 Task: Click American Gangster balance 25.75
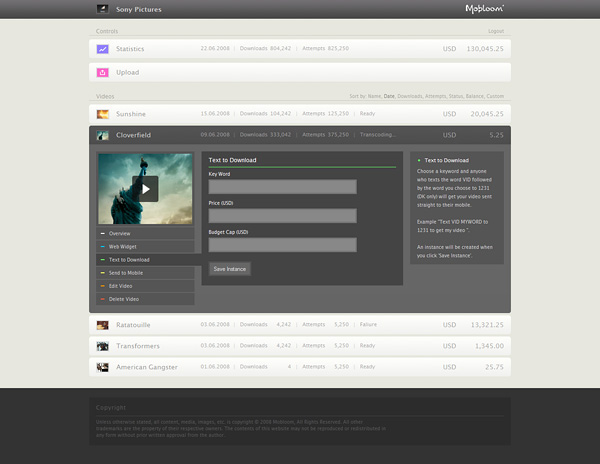(x=494, y=367)
